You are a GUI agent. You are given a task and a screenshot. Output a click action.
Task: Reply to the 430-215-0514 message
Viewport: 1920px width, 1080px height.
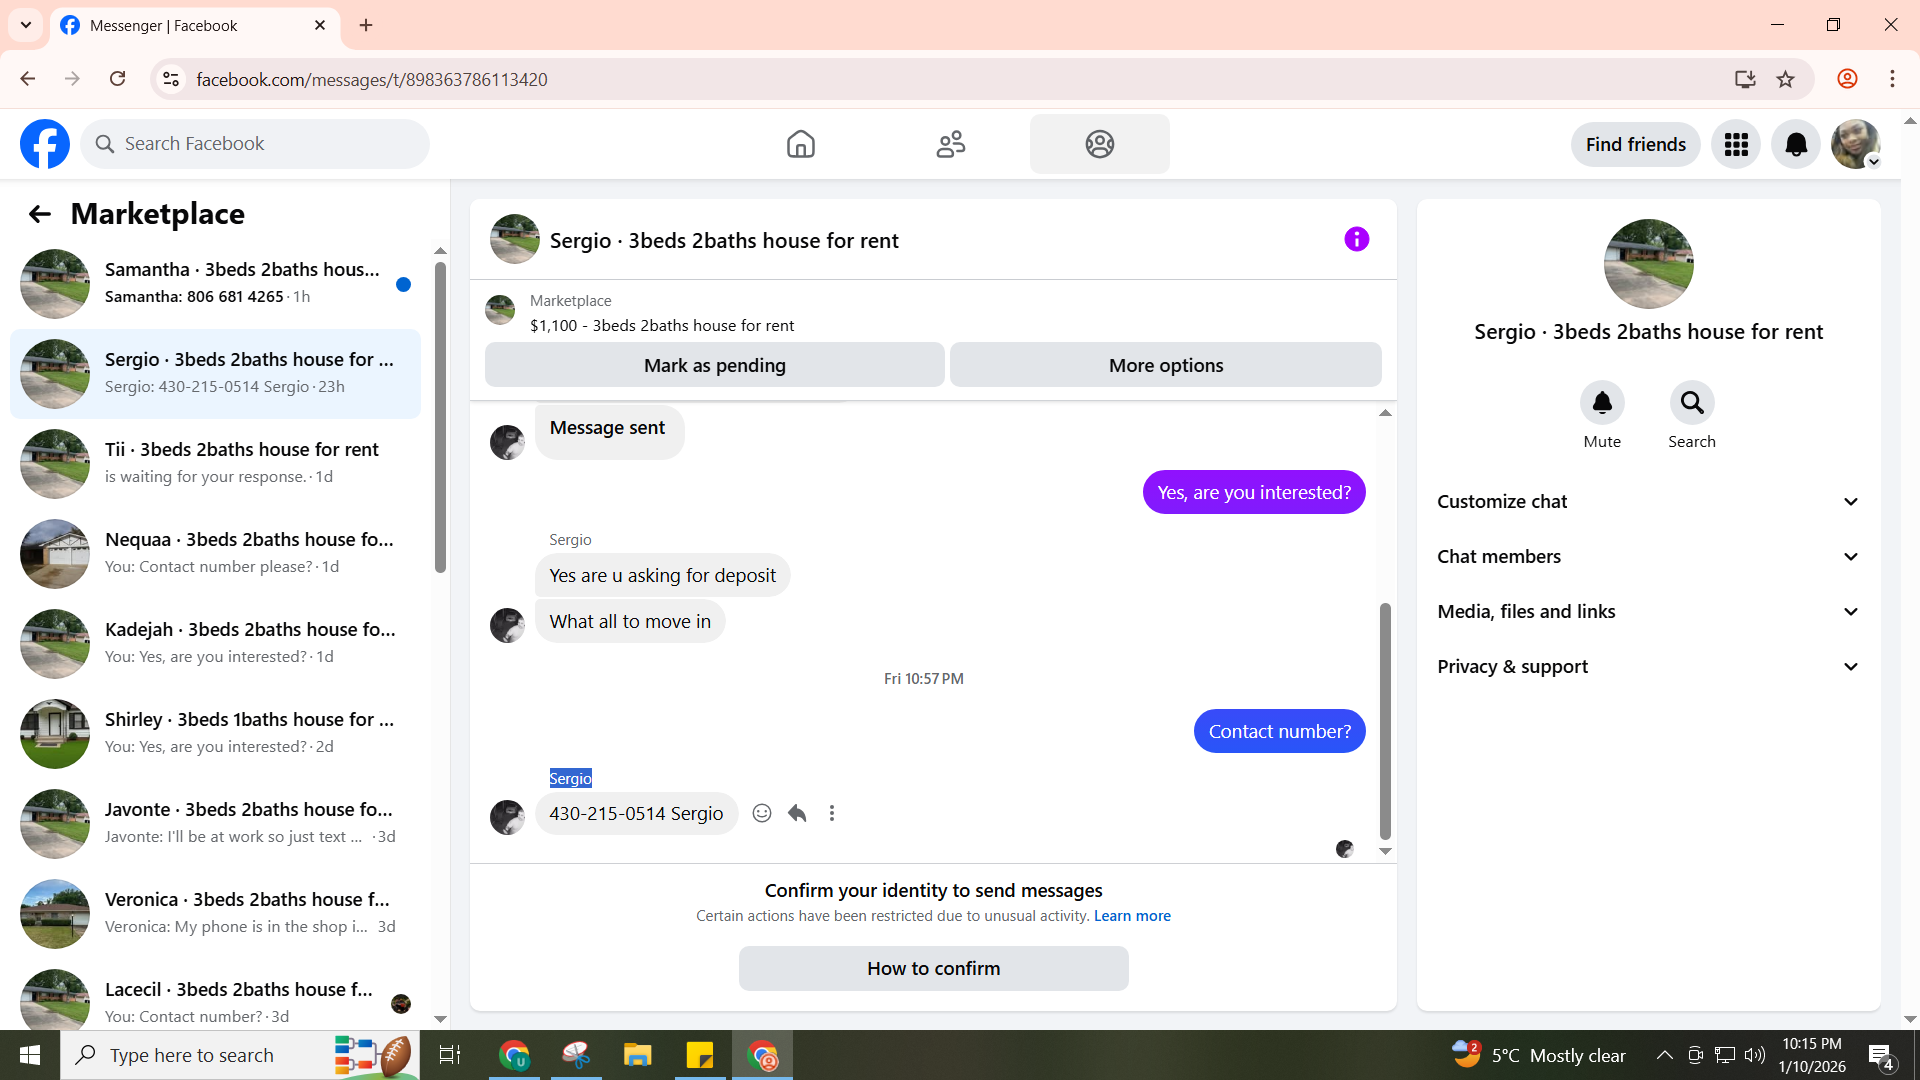[797, 813]
